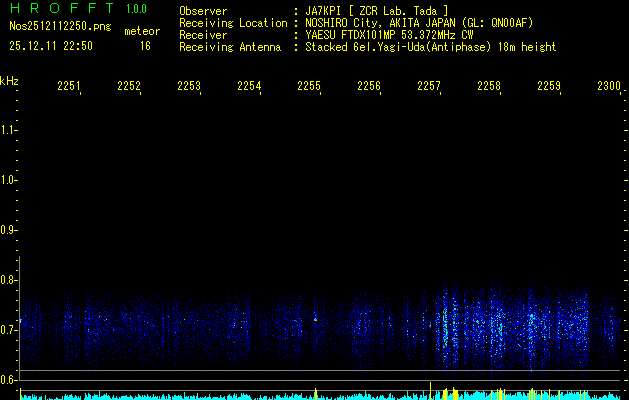Click the cyan signal level strip at bottom

(300, 396)
